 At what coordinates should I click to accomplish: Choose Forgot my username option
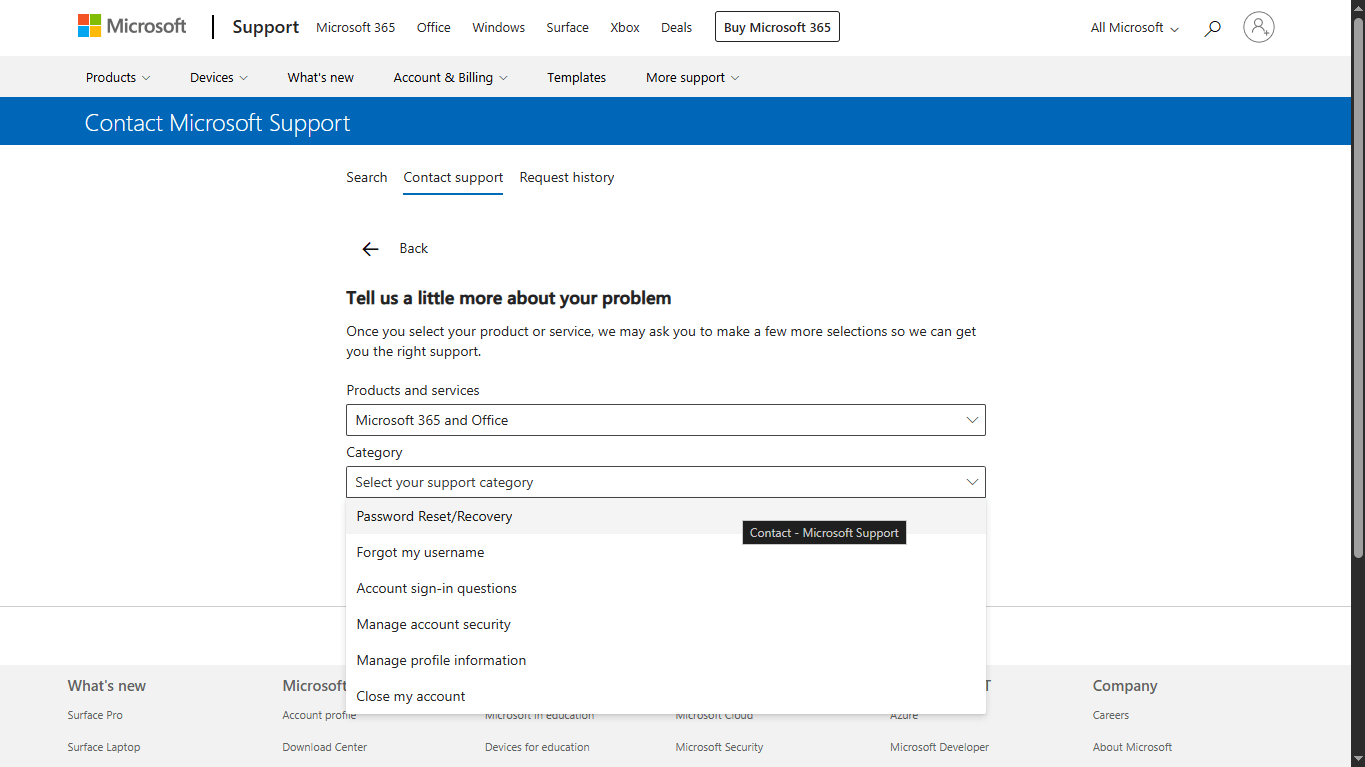[x=666, y=552]
